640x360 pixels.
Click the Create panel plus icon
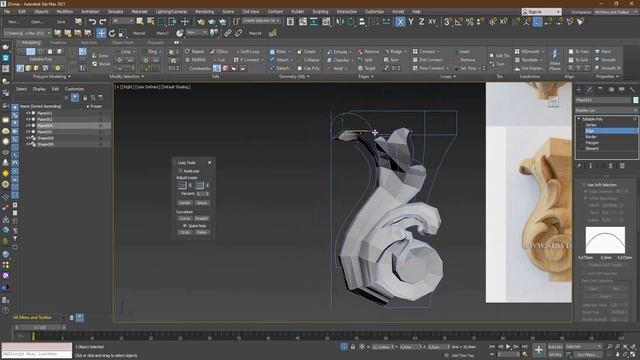pos(579,89)
